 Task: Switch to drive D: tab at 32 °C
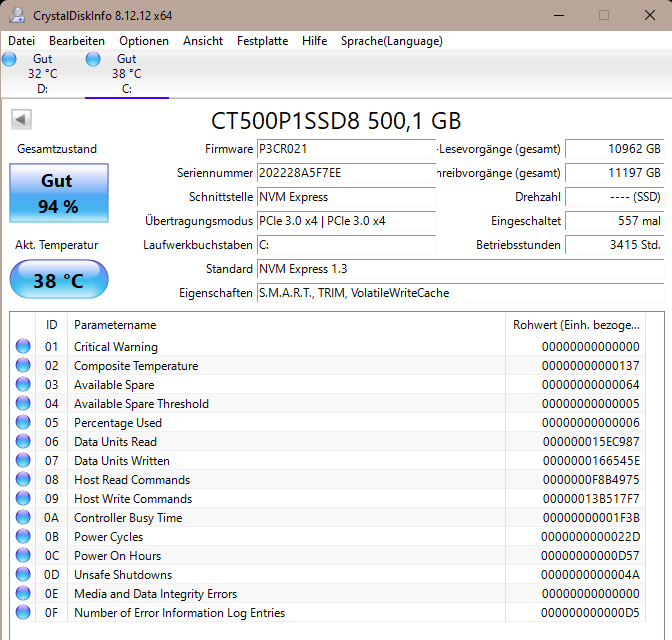coord(42,74)
